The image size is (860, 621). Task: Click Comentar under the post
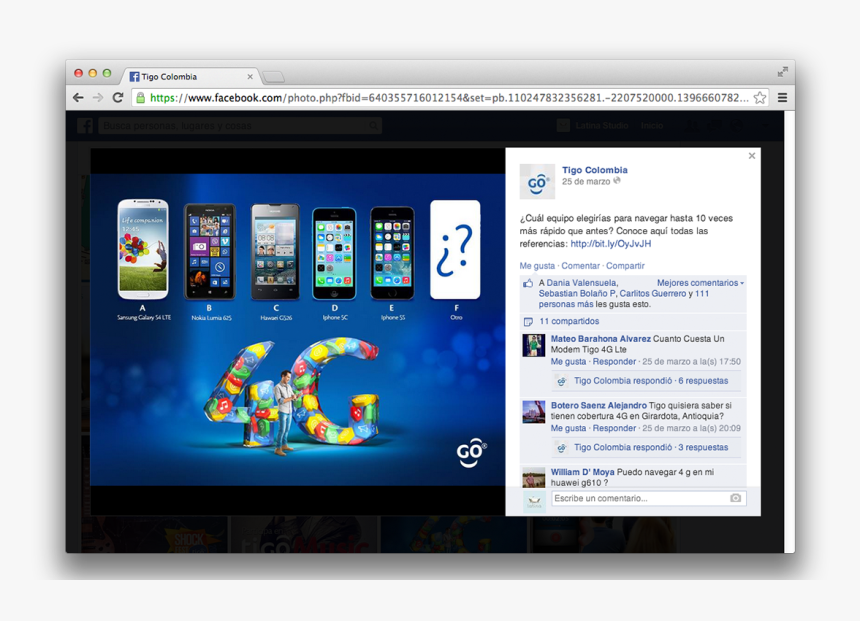580,266
